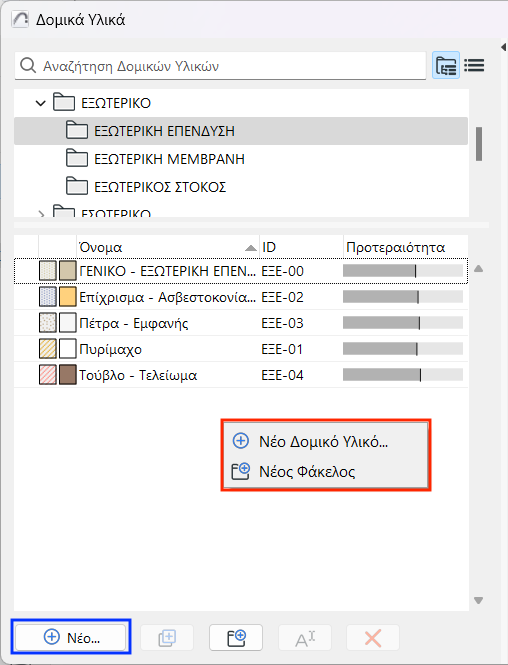The height and width of the screenshot is (665, 508).
Task: Select the Επίχρισμα - Ασβεστοκονία material row
Action: 241,297
